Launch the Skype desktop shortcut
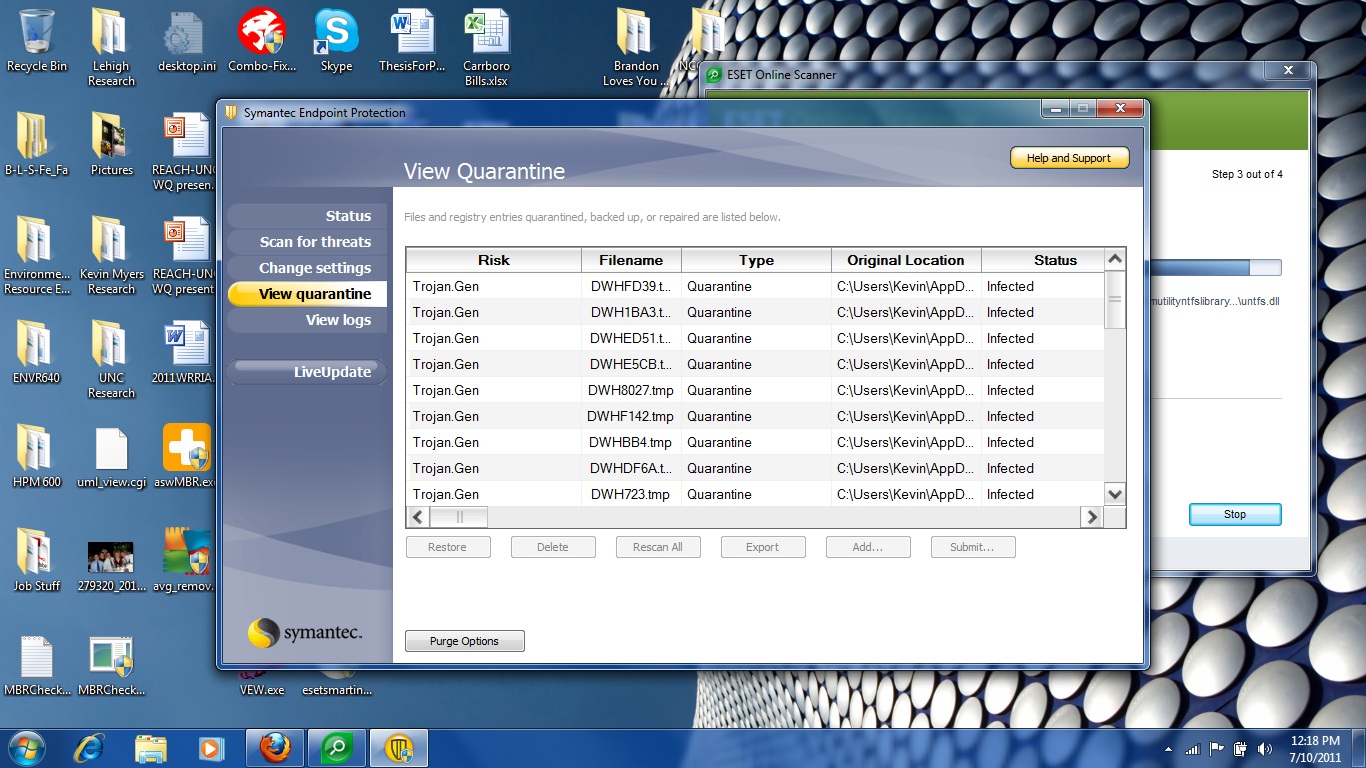1366x768 pixels. click(x=336, y=40)
